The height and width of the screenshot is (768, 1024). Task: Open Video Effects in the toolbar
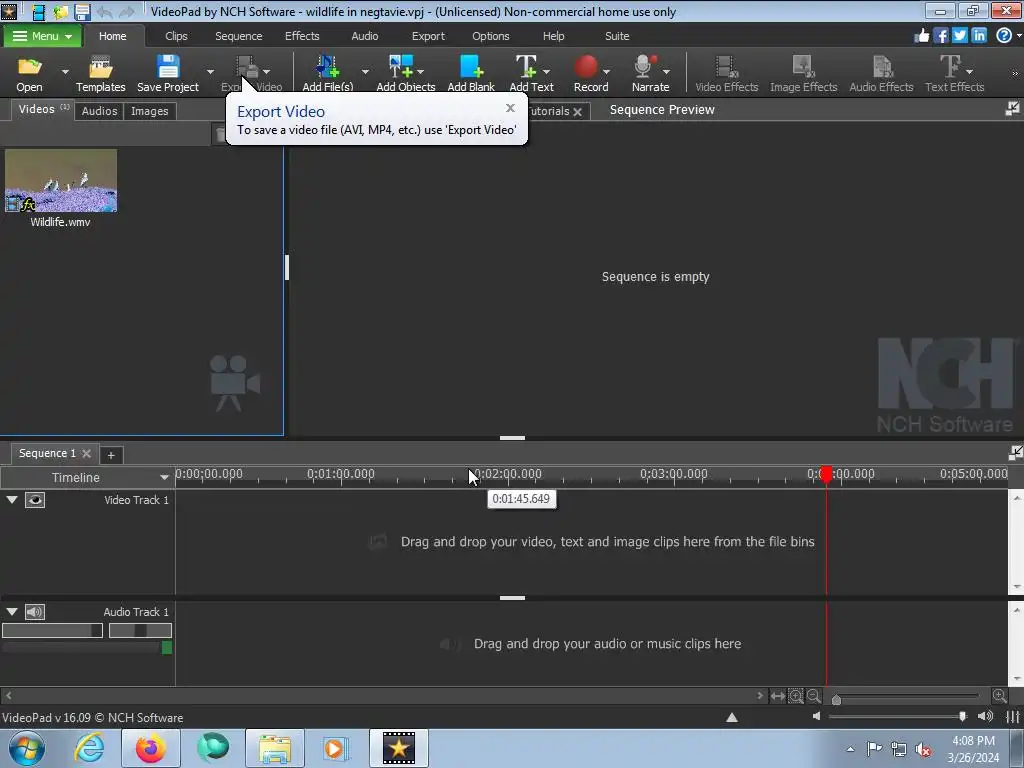(x=726, y=73)
